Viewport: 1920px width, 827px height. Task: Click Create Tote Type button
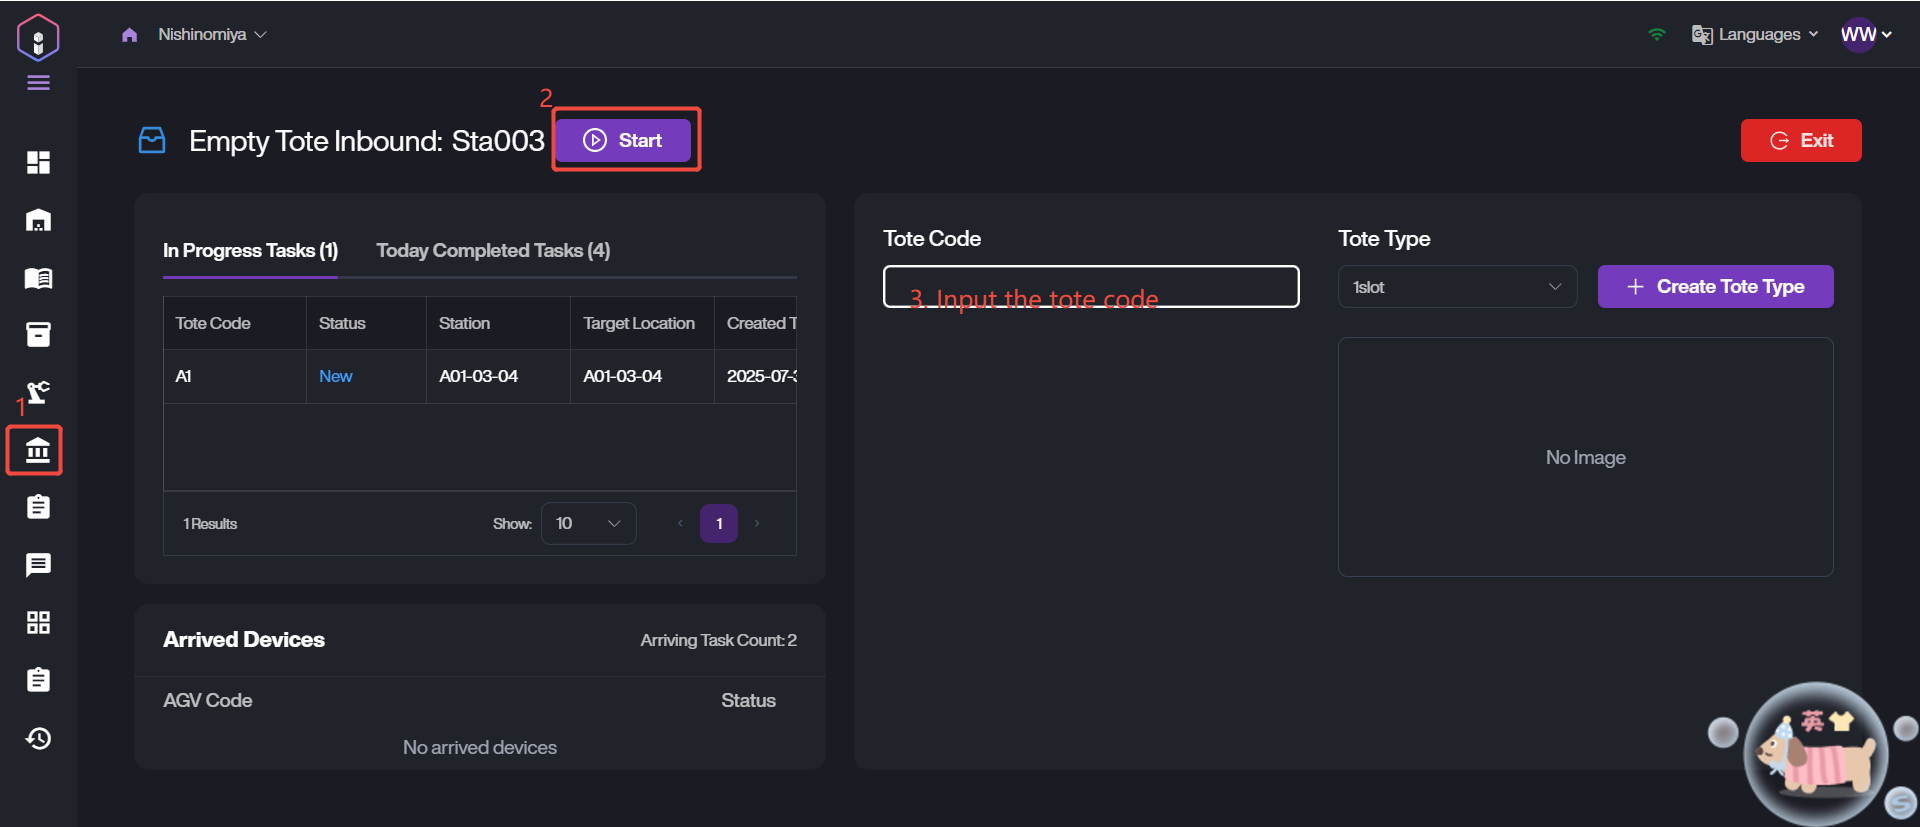(1715, 287)
